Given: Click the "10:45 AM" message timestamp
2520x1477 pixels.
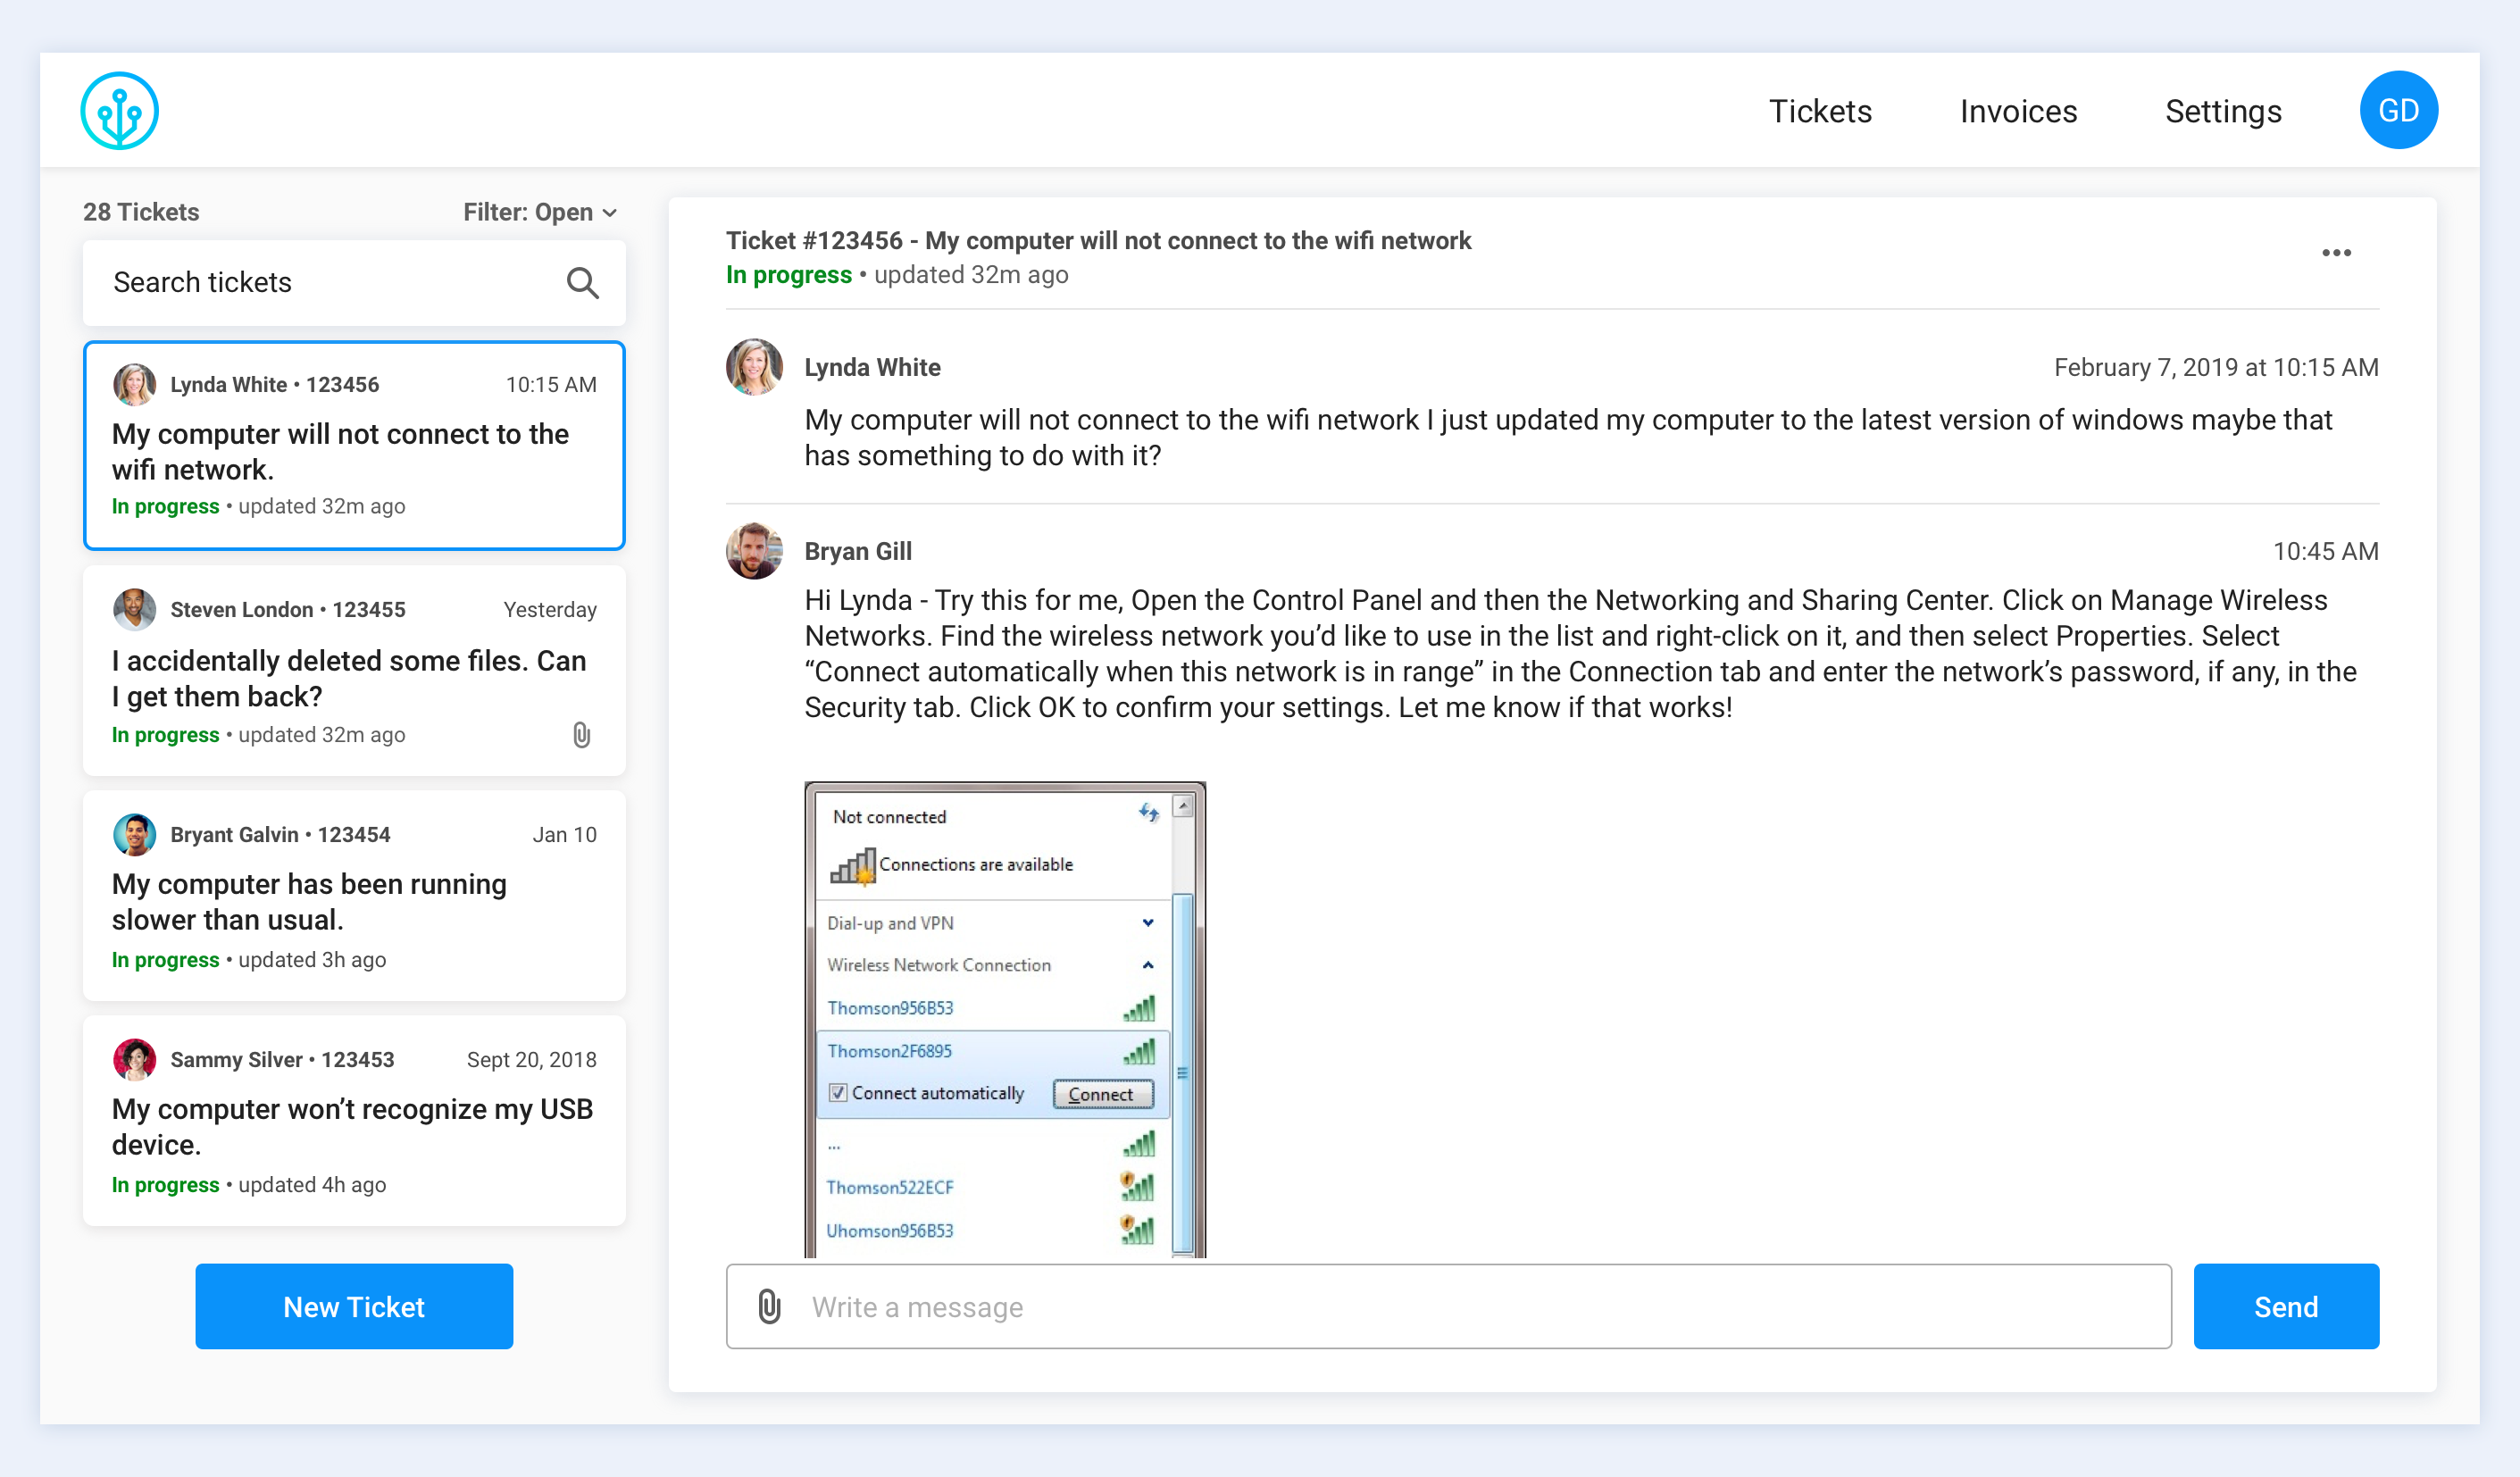Looking at the screenshot, I should pyautogui.click(x=2325, y=551).
